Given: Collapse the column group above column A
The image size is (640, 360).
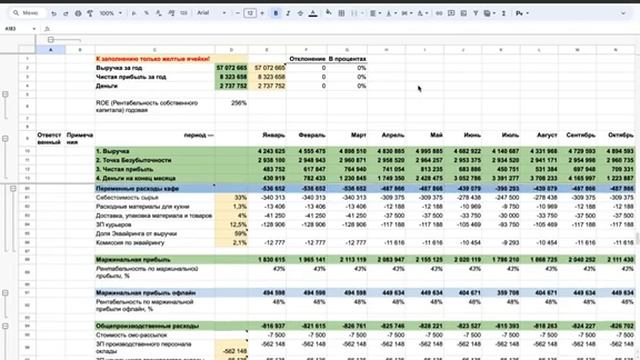Looking at the screenshot, I should pyautogui.click(x=51, y=40).
